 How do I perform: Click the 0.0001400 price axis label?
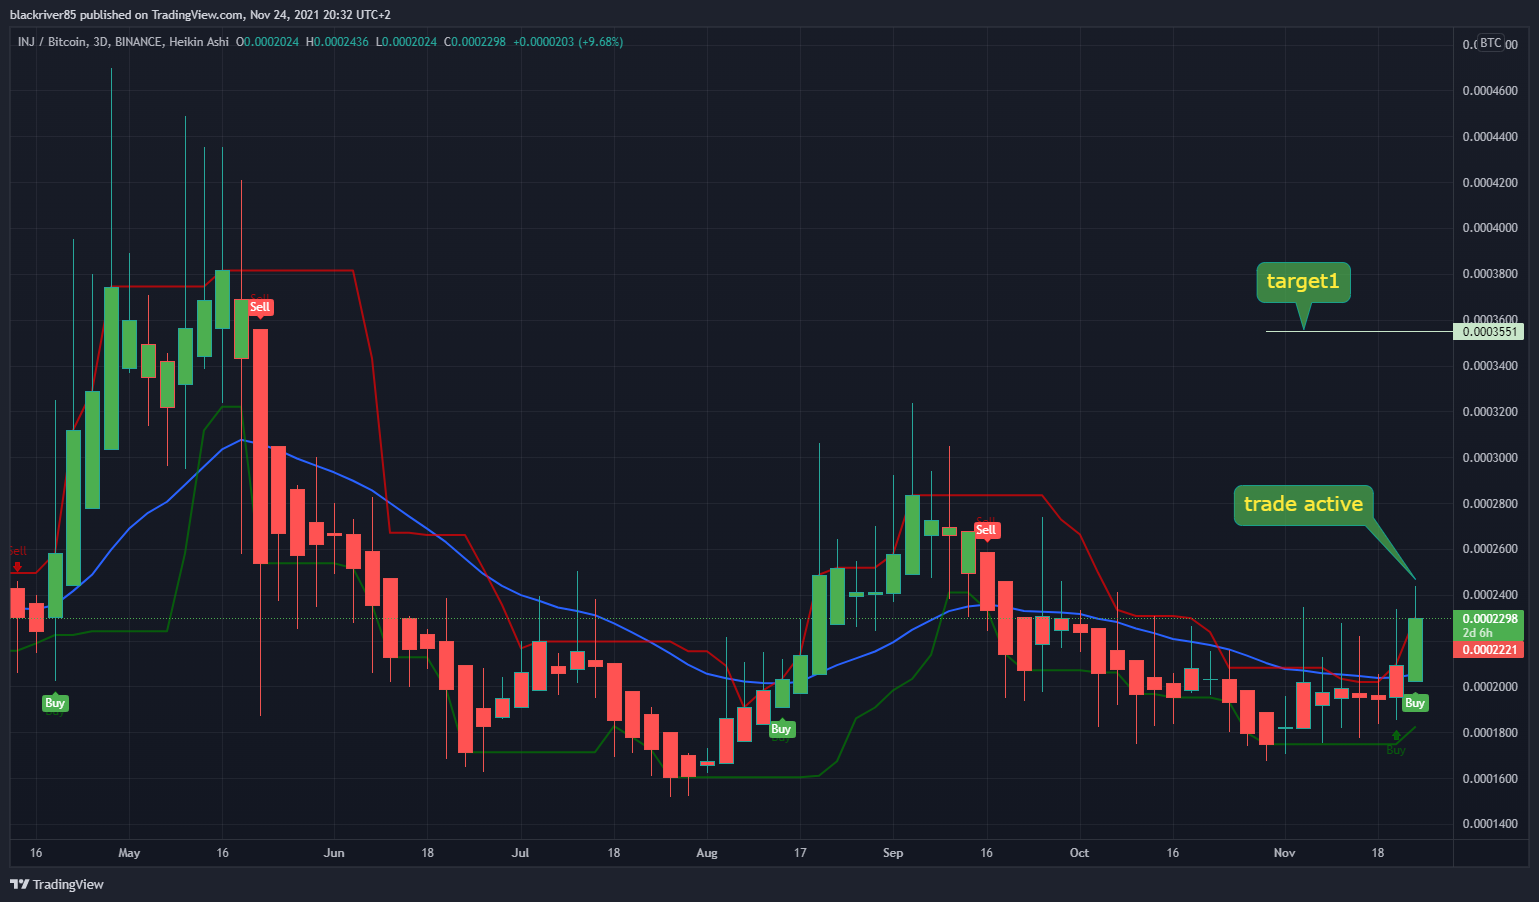pyautogui.click(x=1490, y=824)
